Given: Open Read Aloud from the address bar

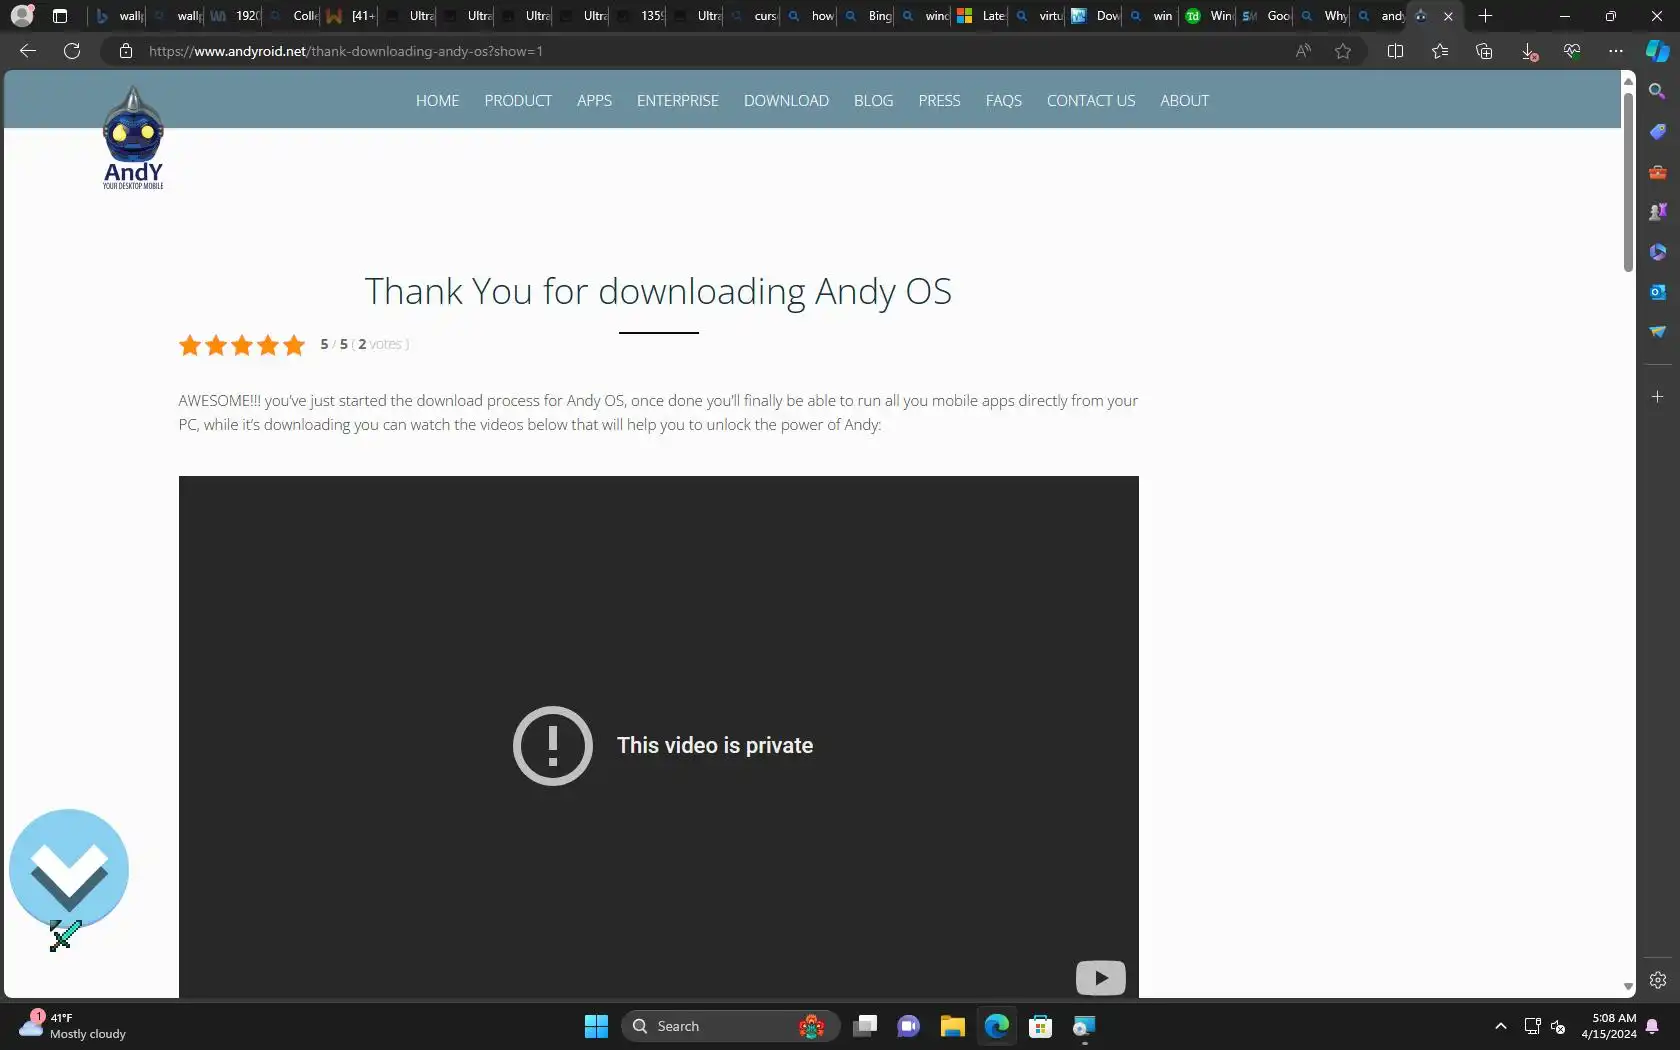Looking at the screenshot, I should (x=1303, y=51).
